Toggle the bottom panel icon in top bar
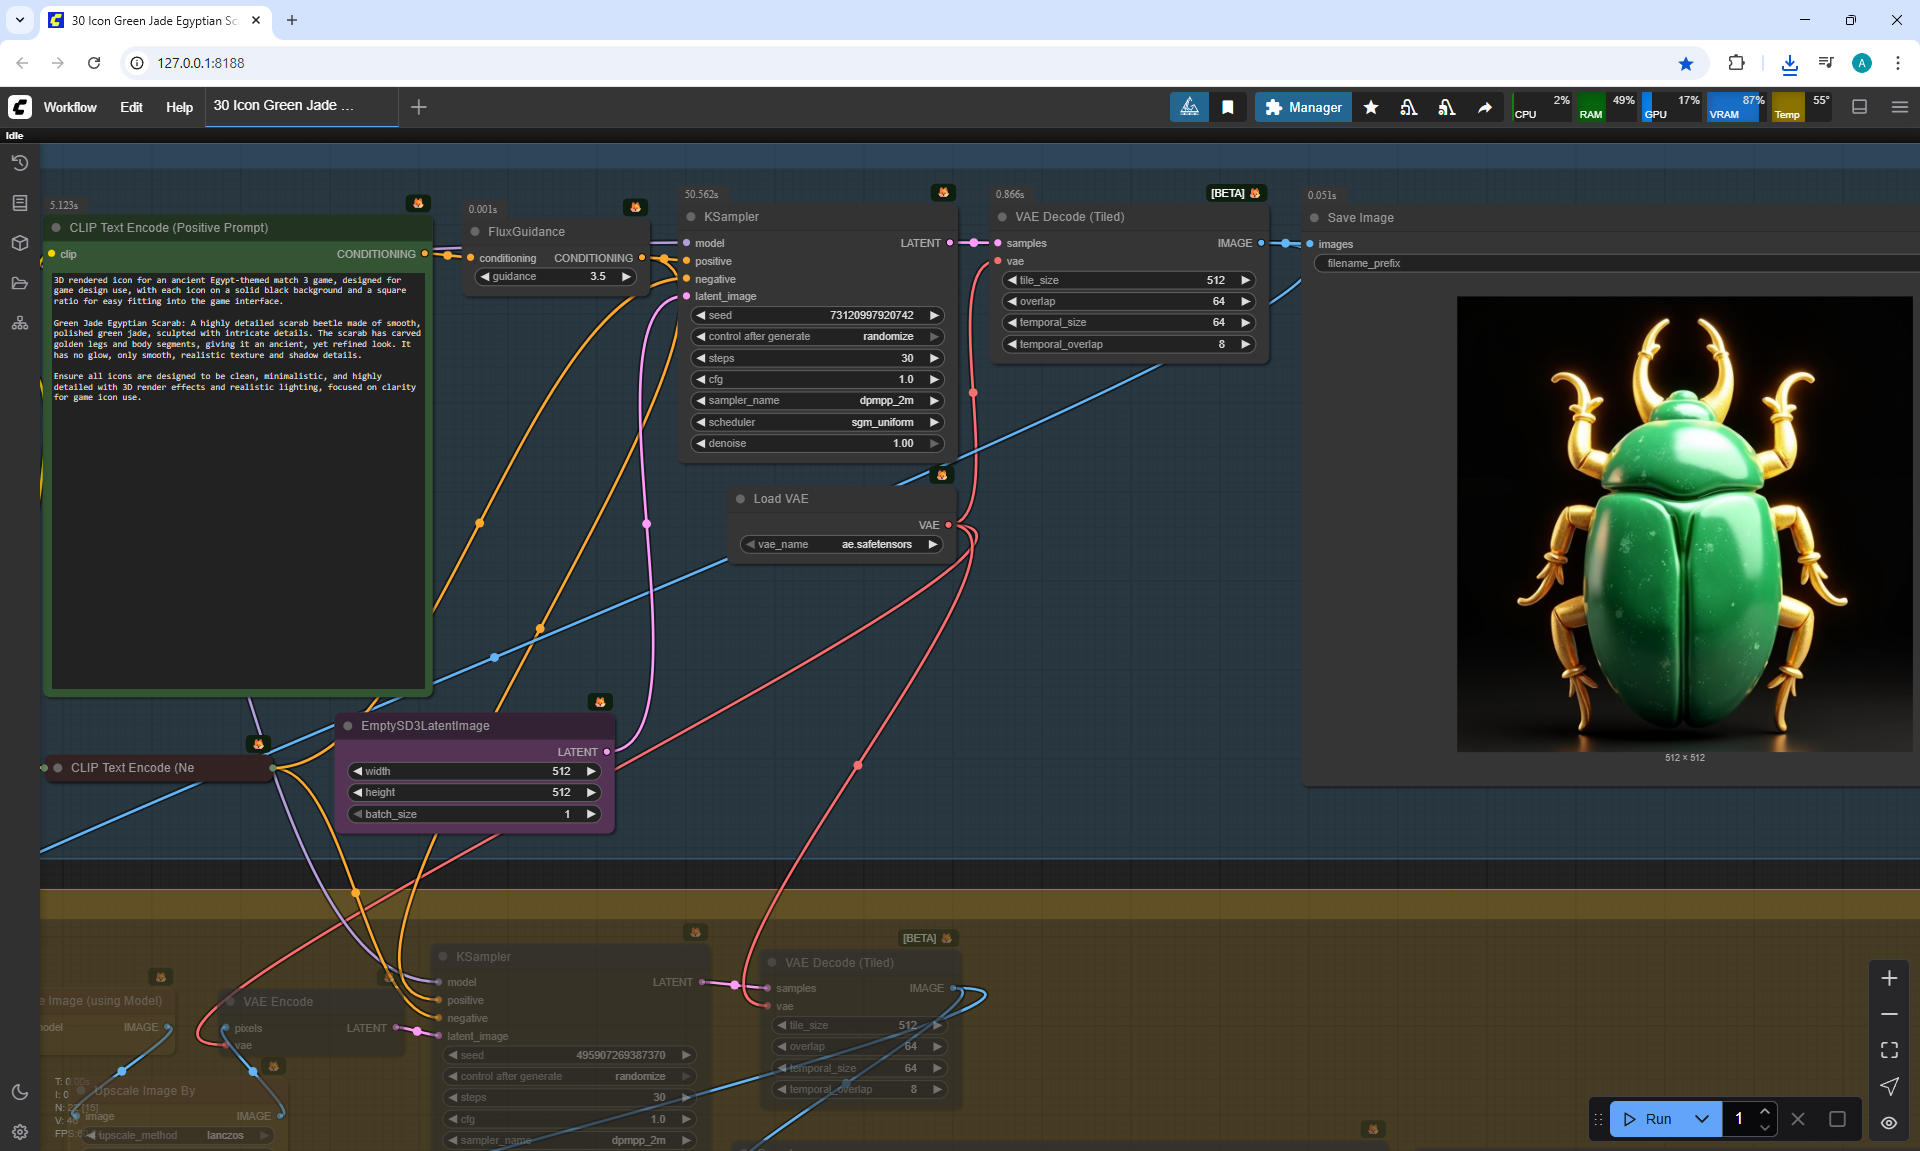Image resolution: width=1920 pixels, height=1151 pixels. tap(1859, 107)
